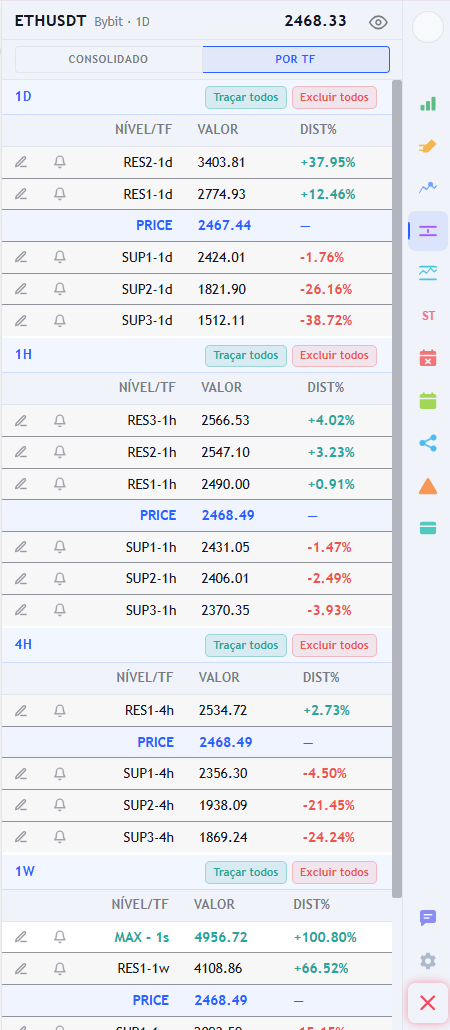Viewport: 450px width, 1030px height.
Task: Click Traçar todos in the 4H section
Action: pos(246,645)
